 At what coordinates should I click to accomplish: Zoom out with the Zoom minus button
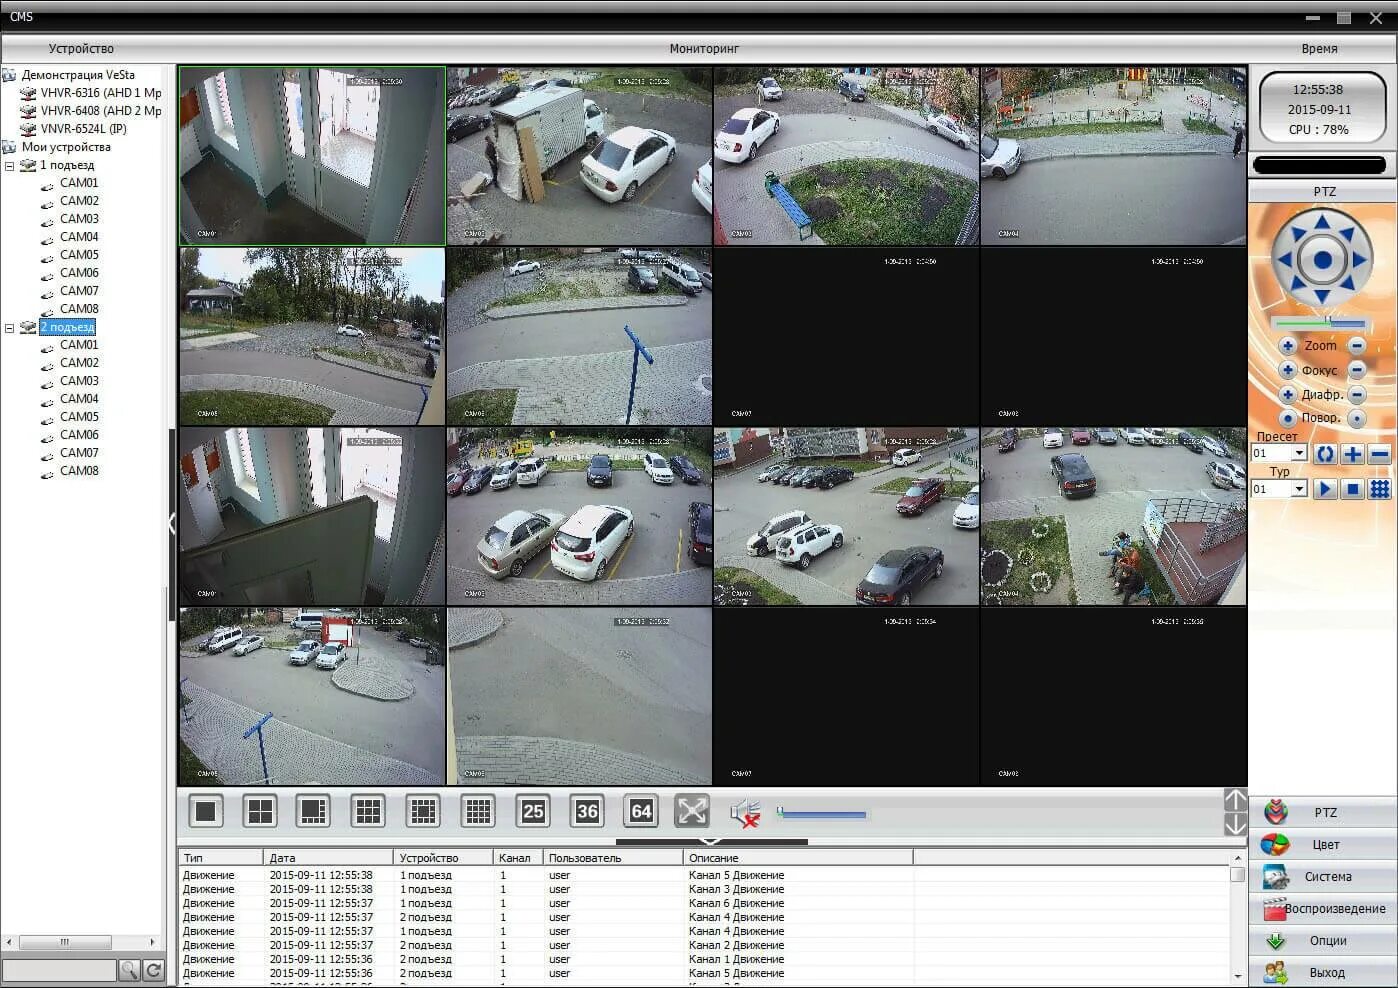point(1357,345)
